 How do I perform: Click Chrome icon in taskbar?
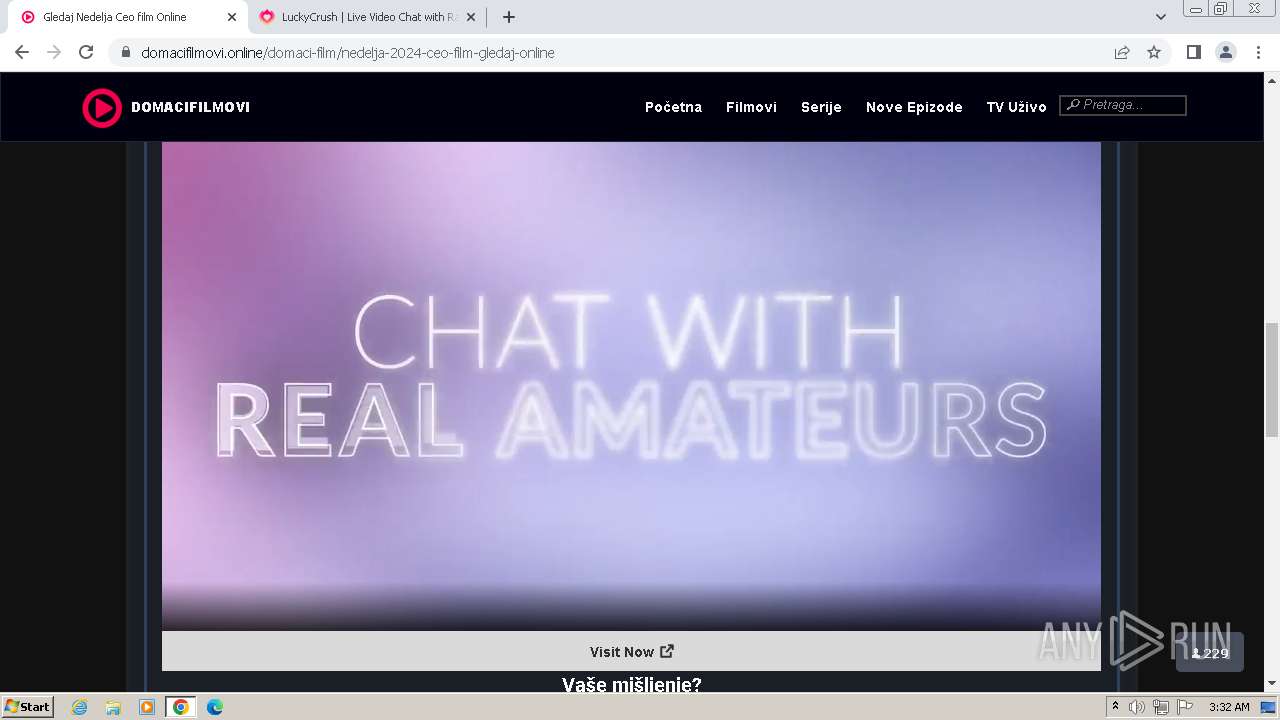click(x=181, y=707)
